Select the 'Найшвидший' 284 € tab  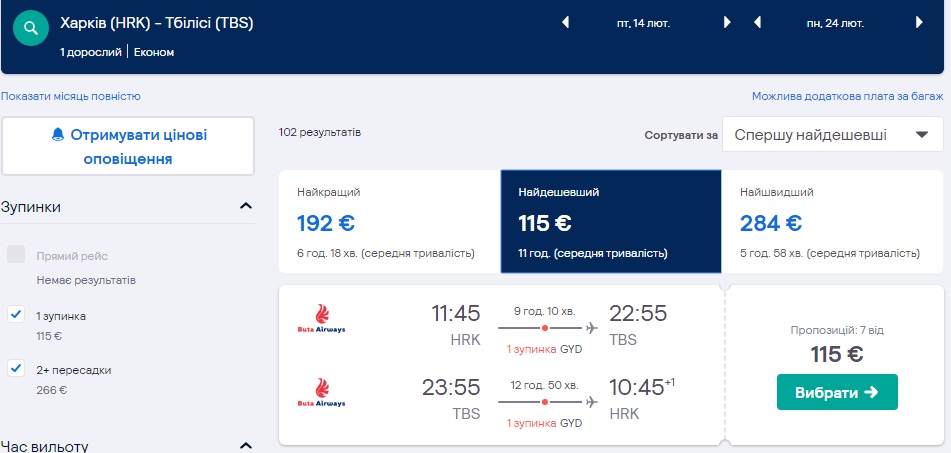click(x=832, y=221)
